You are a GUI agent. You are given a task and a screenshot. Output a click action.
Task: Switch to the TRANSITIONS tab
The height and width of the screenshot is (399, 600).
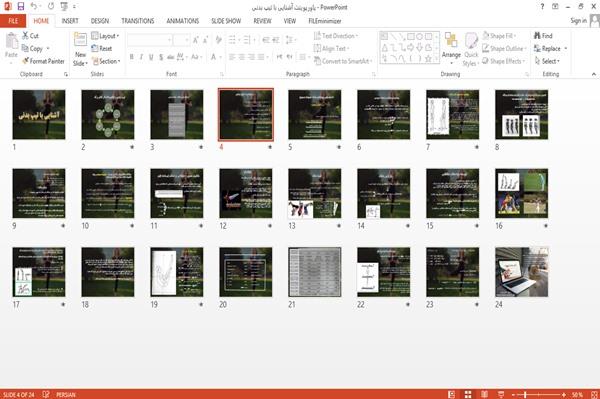click(138, 21)
